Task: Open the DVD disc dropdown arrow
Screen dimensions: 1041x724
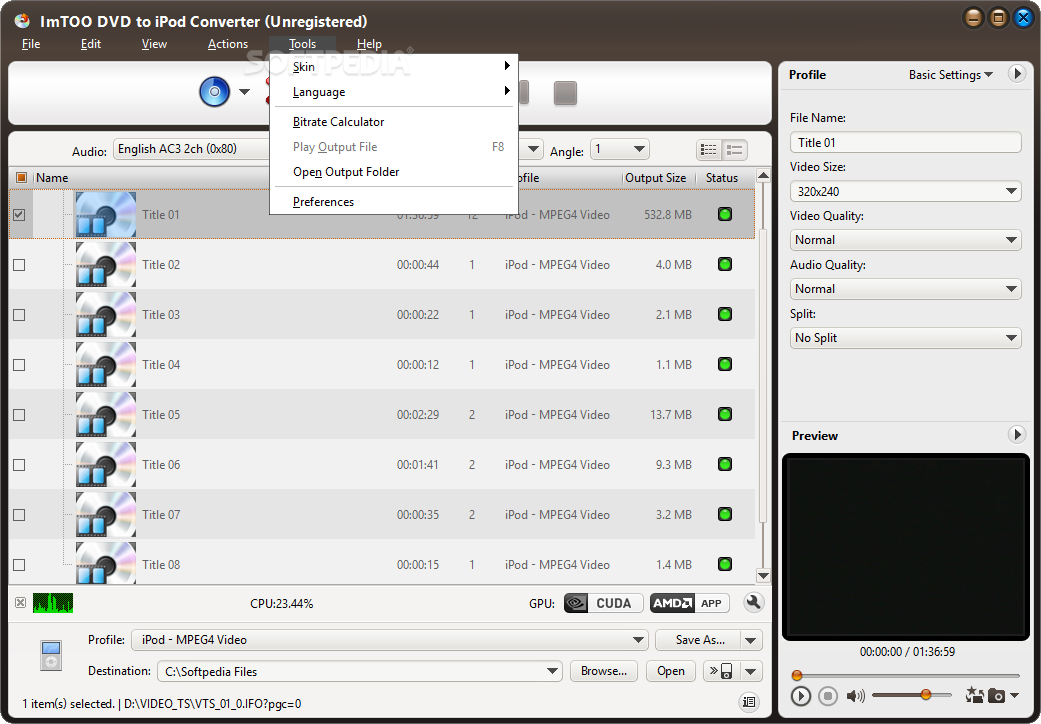Action: (x=244, y=92)
